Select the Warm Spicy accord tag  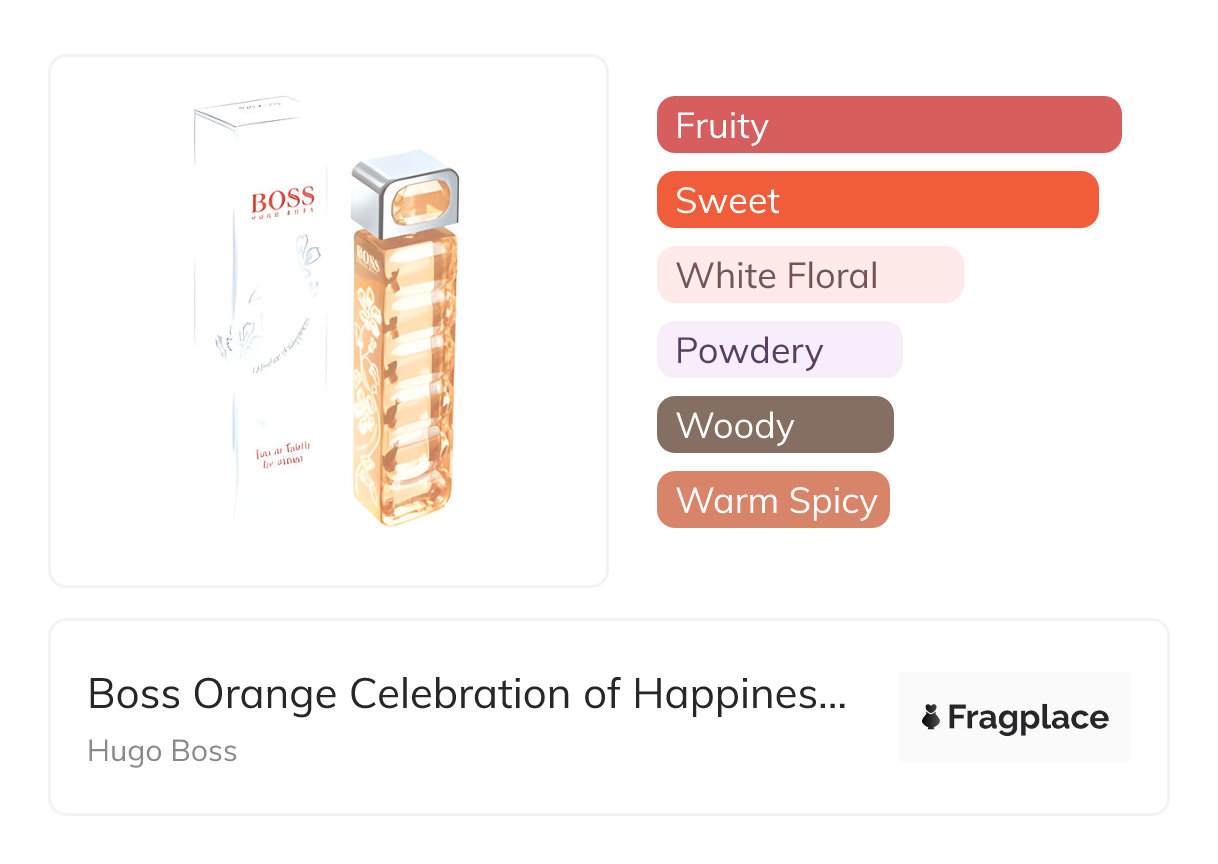click(772, 500)
